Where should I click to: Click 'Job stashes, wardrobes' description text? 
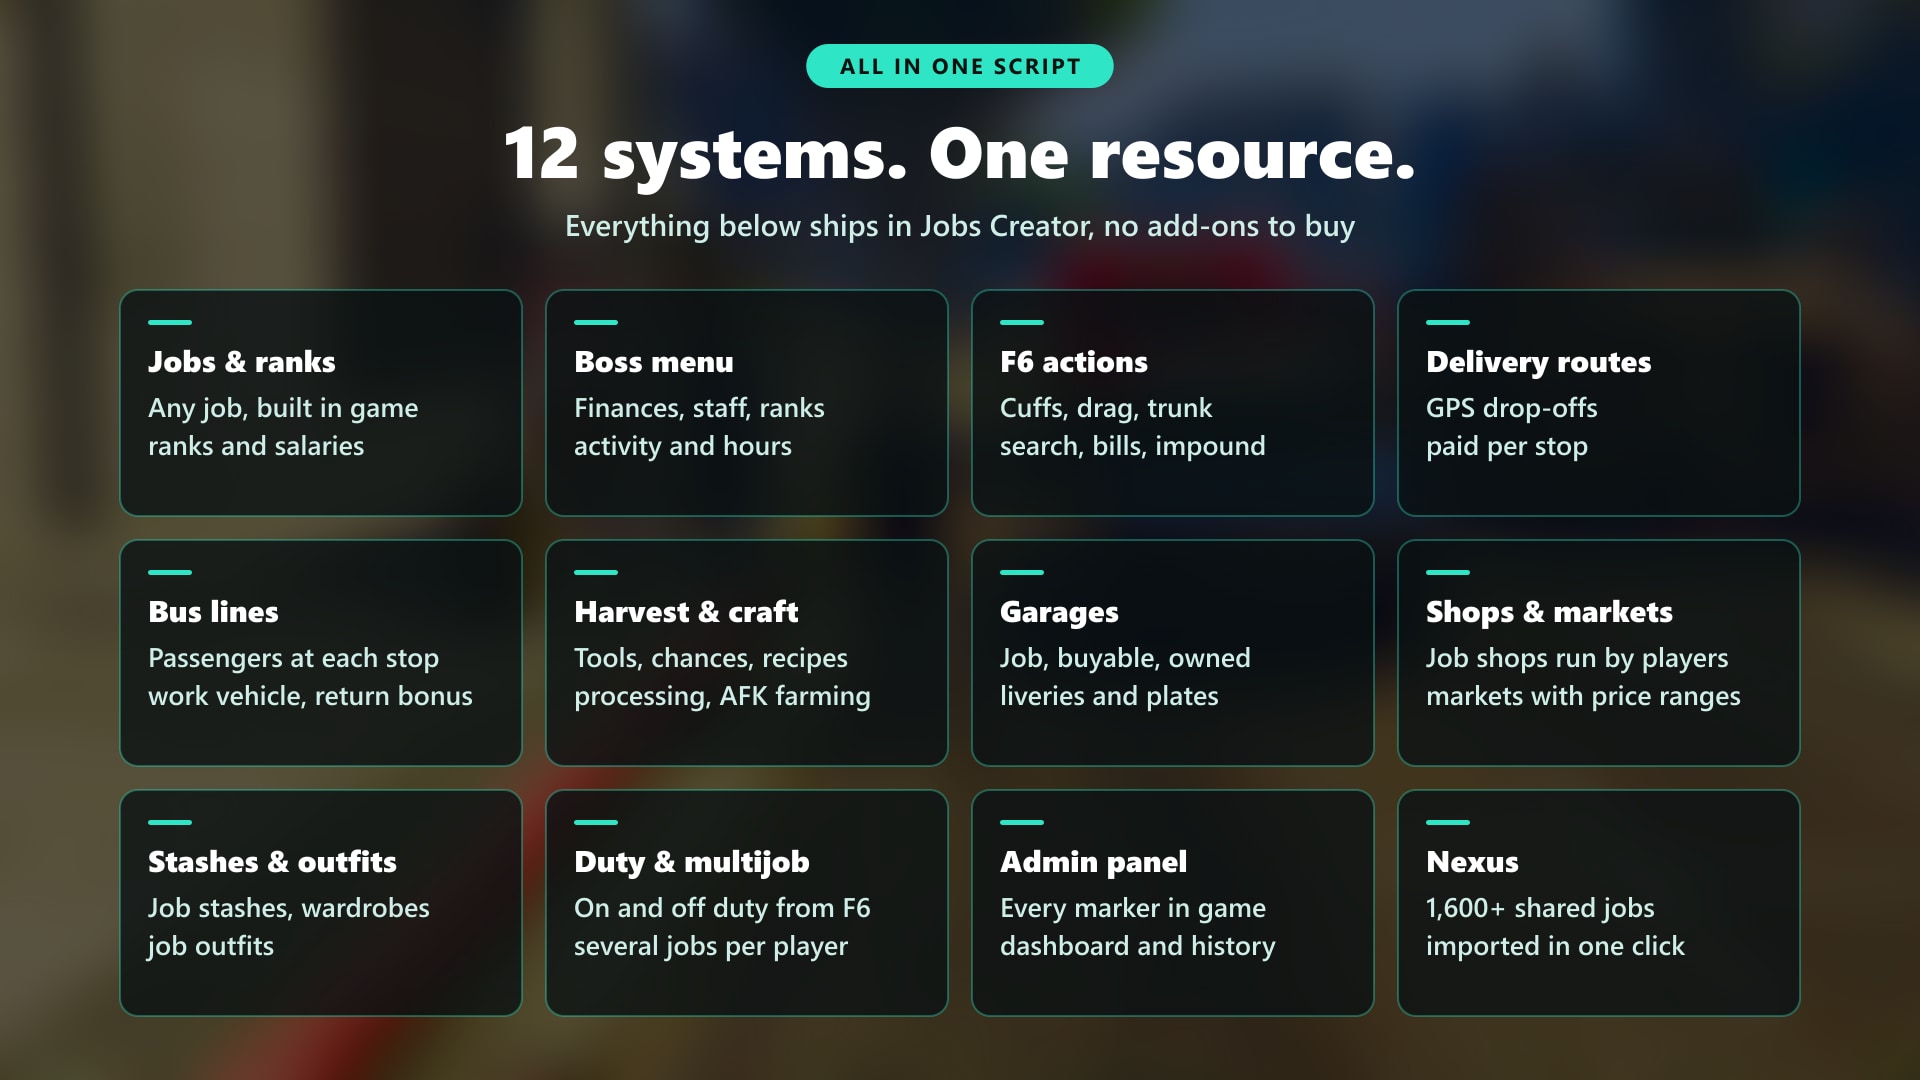click(289, 909)
